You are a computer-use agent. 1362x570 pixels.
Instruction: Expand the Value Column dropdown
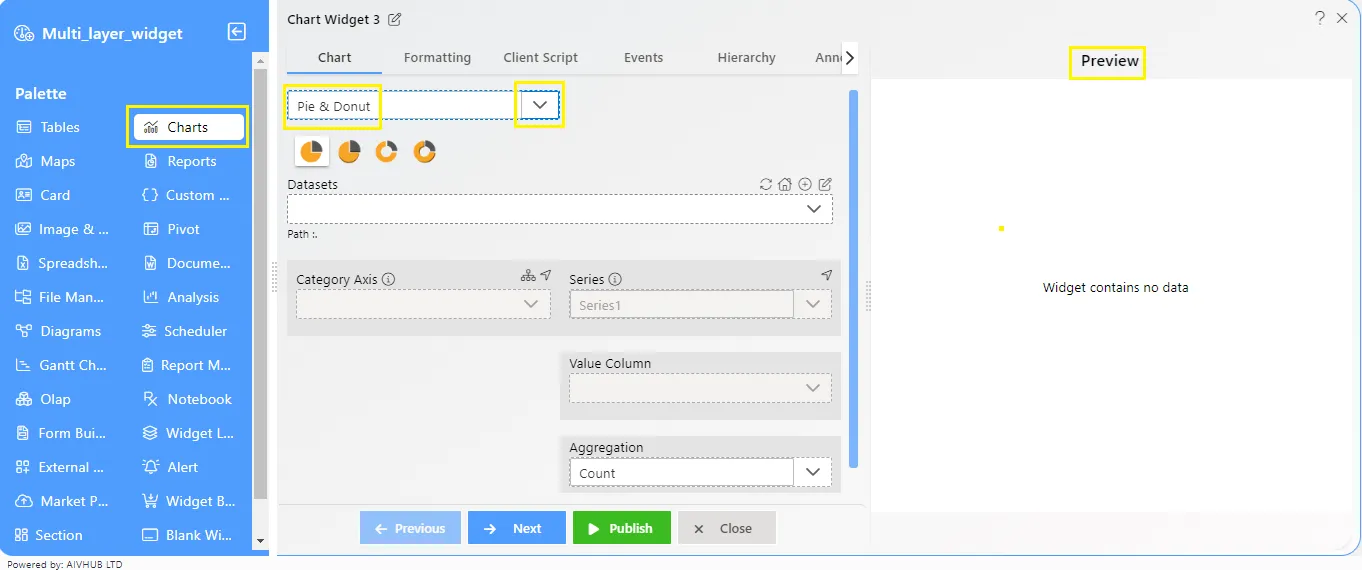[x=813, y=388]
